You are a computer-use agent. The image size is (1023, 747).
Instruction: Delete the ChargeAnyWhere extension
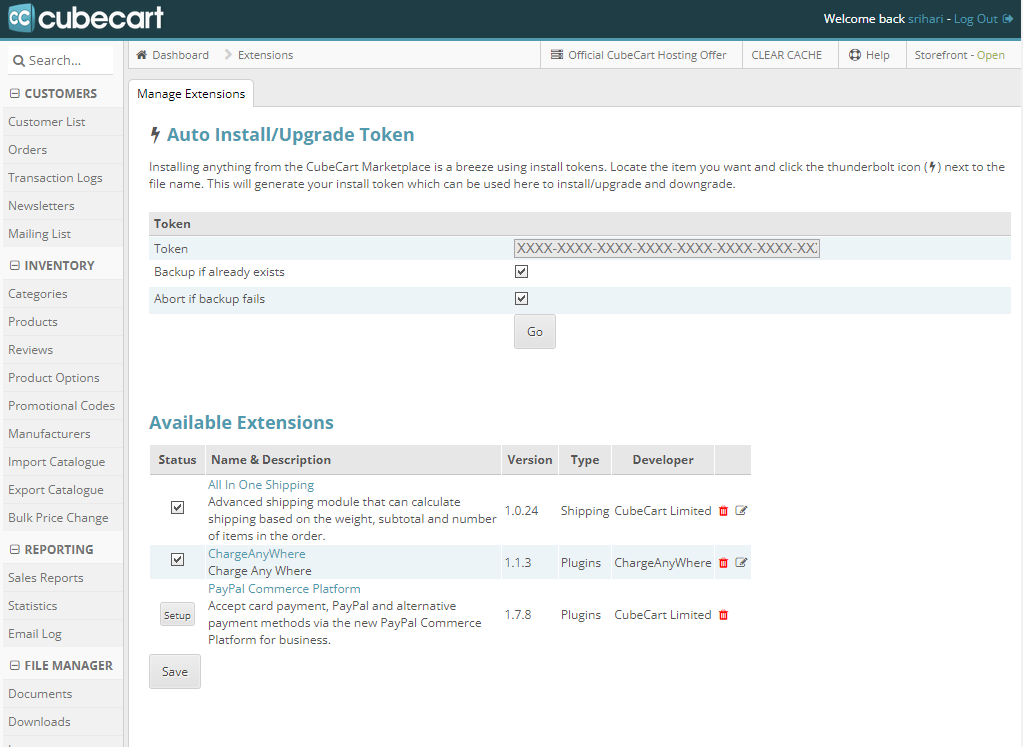pyautogui.click(x=723, y=562)
